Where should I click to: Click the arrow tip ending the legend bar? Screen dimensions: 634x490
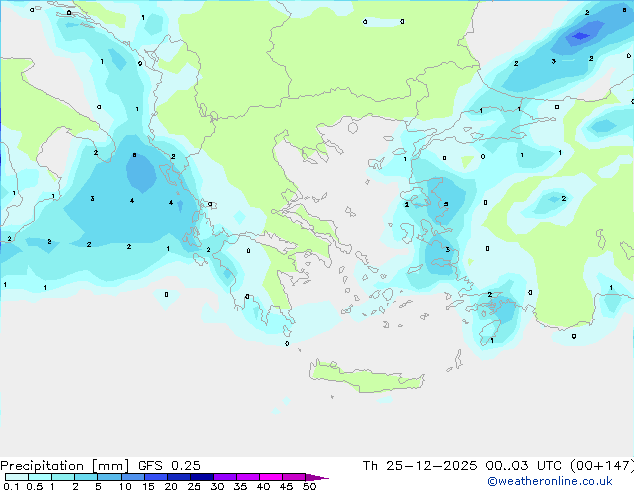pyautogui.click(x=317, y=477)
